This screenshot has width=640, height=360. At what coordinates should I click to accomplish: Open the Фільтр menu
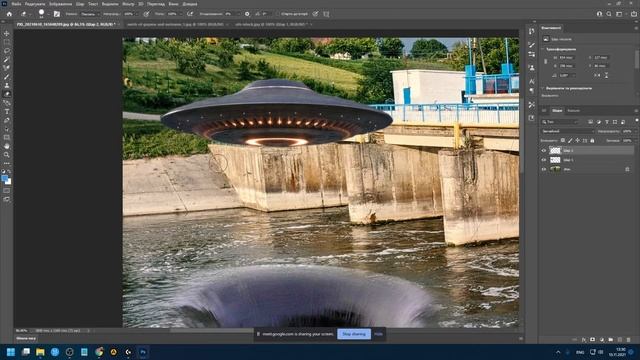tap(128, 4)
